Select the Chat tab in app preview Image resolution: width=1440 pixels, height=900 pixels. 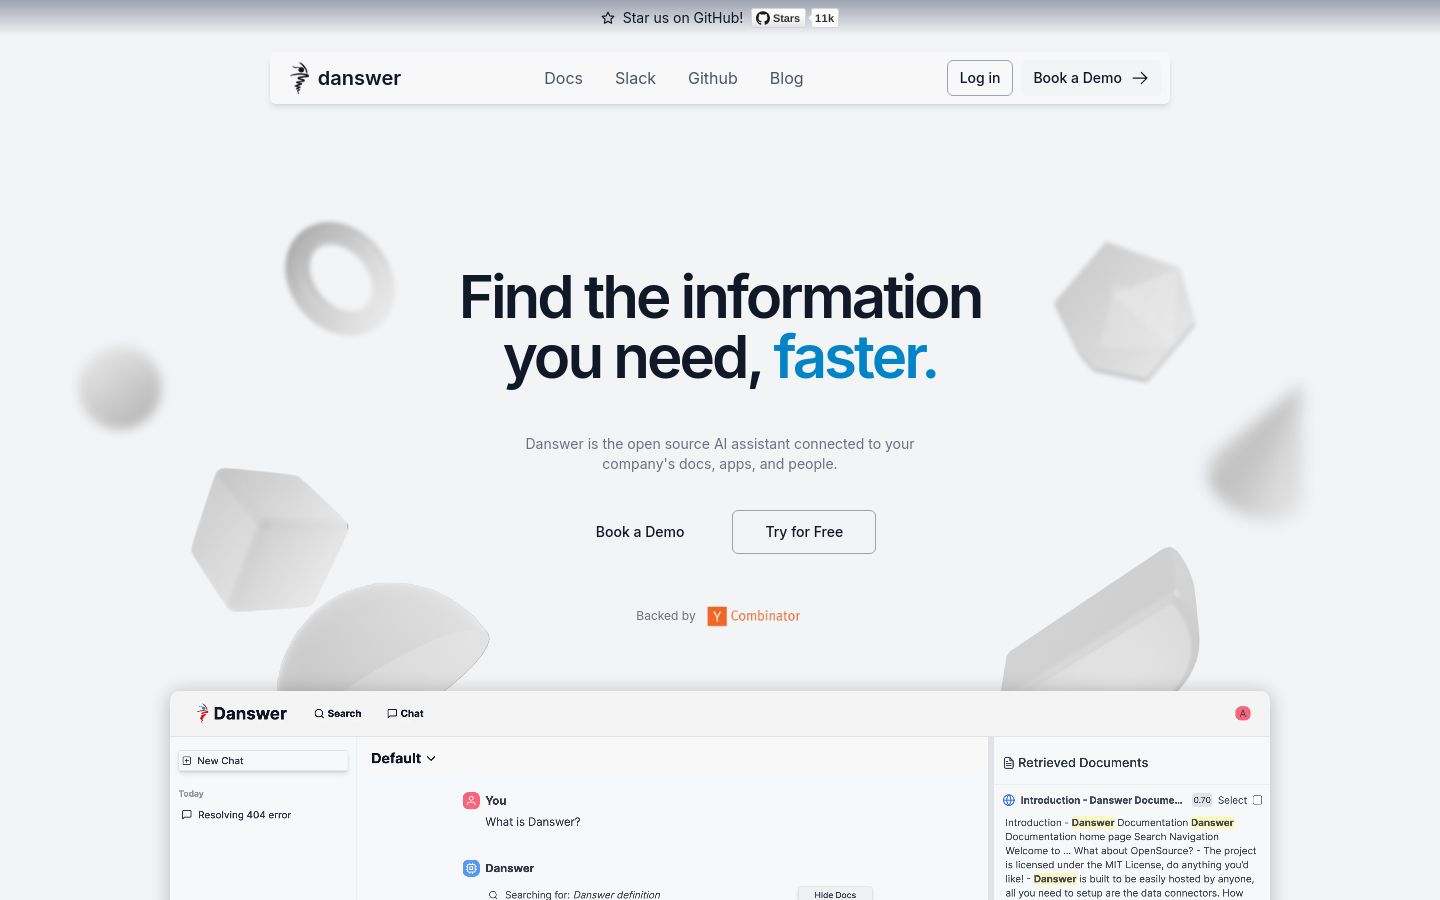point(405,713)
